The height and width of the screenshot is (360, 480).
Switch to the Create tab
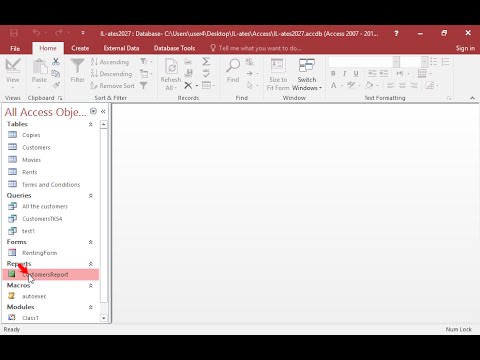pyautogui.click(x=80, y=48)
